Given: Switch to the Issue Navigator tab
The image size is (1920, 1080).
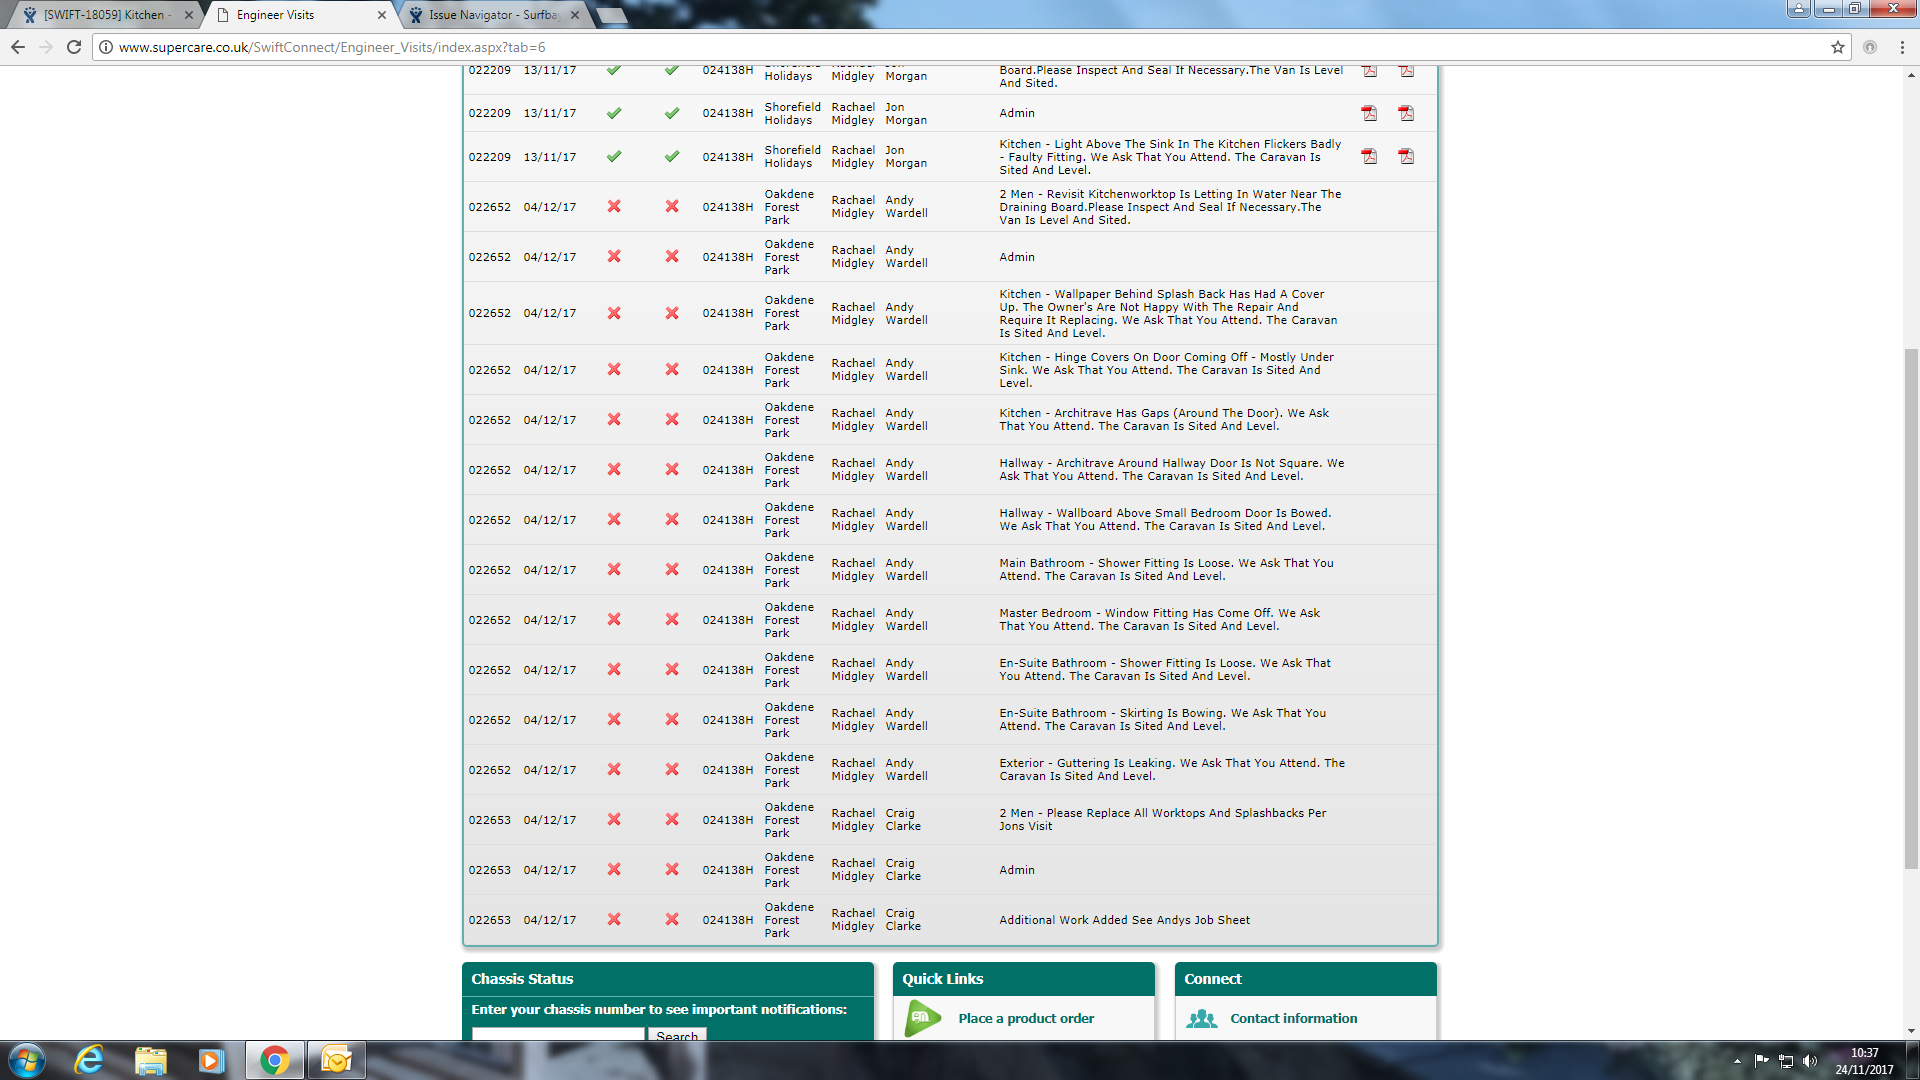Looking at the screenshot, I should (492, 15).
